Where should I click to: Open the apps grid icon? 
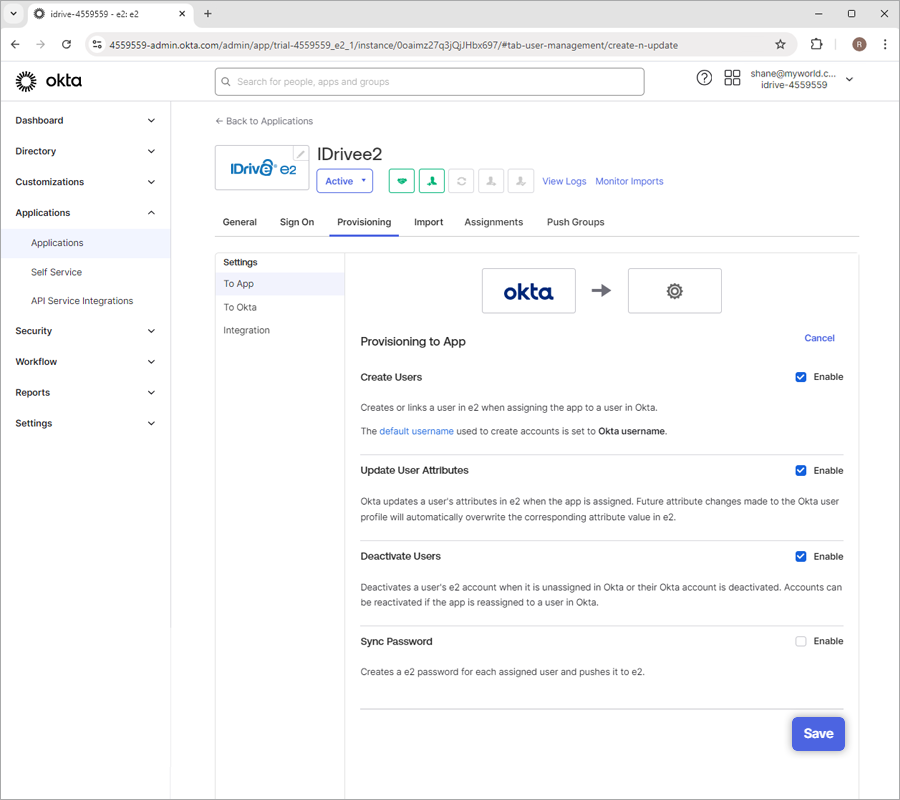(x=732, y=77)
